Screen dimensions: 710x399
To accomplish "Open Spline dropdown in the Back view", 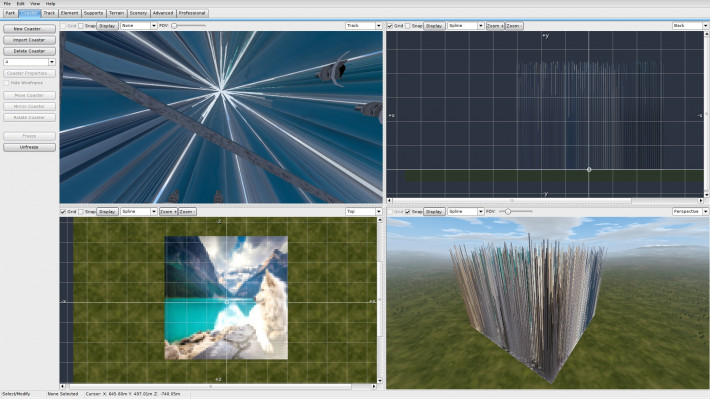I will 465,26.
